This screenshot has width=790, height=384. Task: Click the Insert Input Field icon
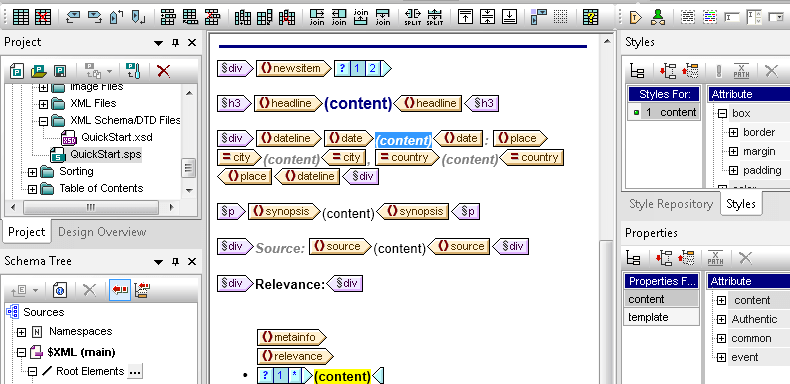(732, 17)
